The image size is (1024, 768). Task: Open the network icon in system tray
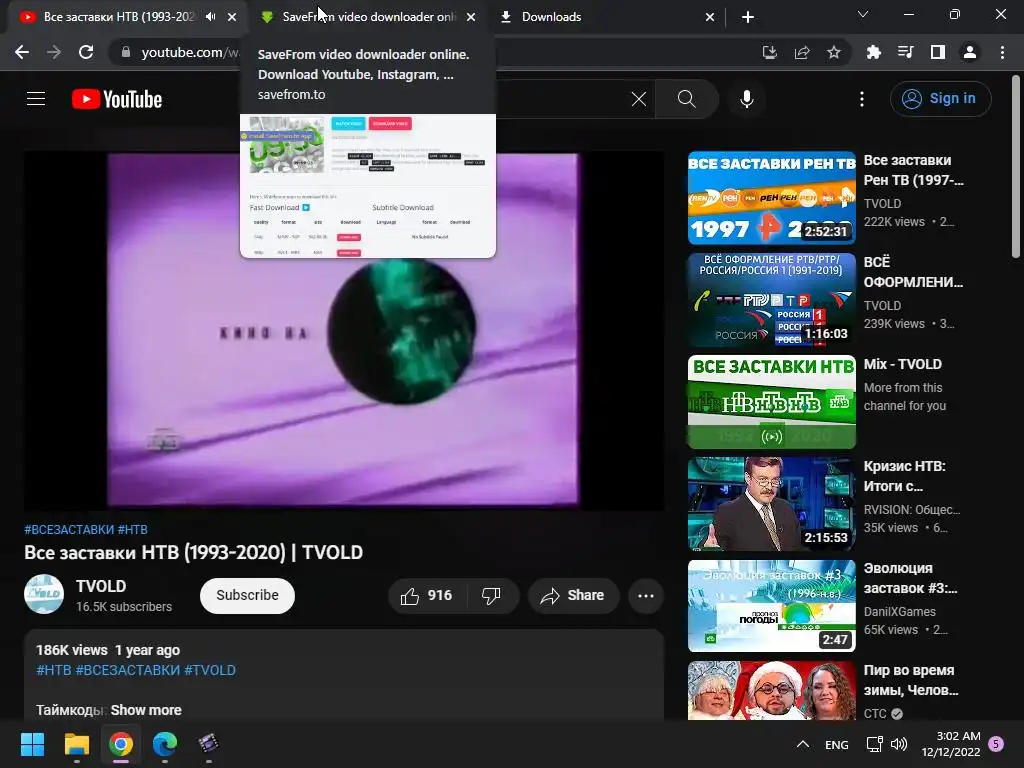point(874,744)
